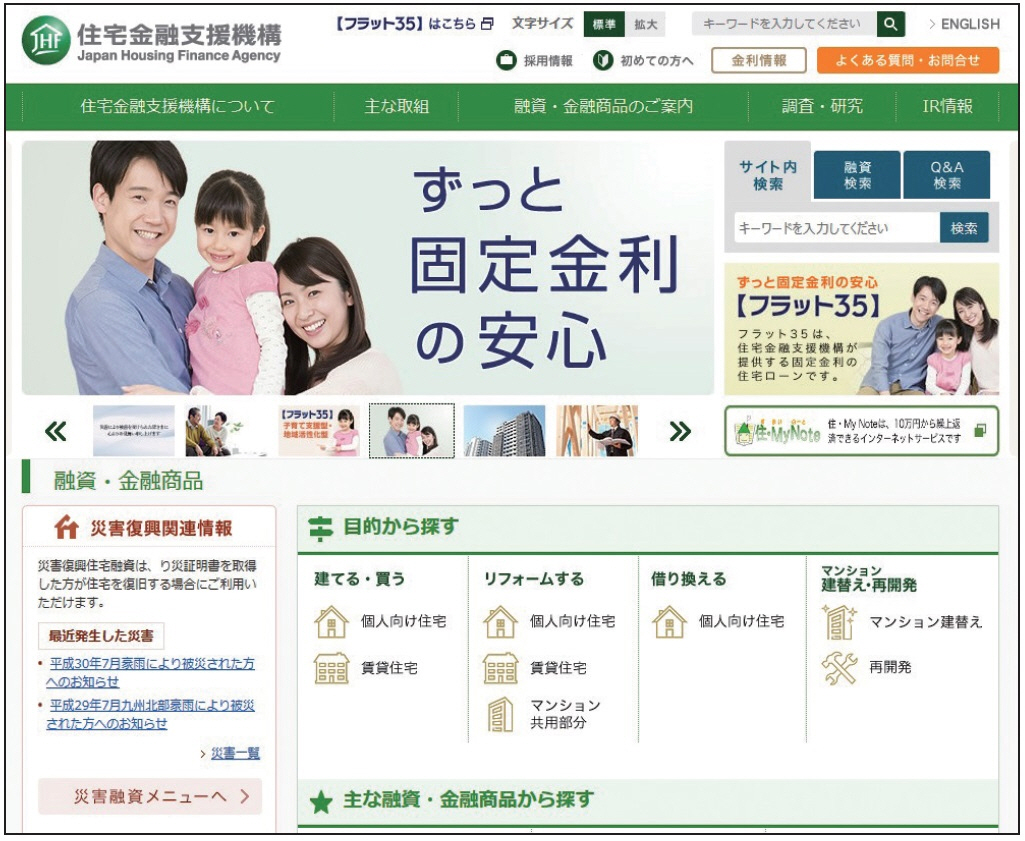Viewport: 1025px width, 841px height.
Task: Click the site search keyword field
Action: pyautogui.click(x=836, y=228)
